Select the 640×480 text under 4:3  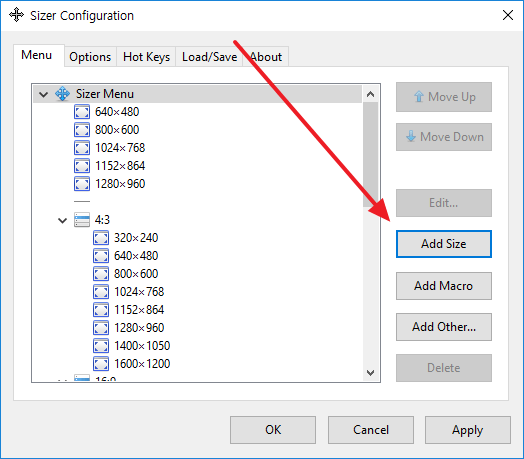coord(136,256)
